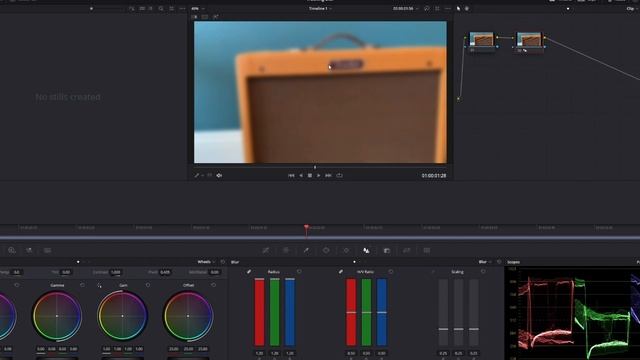Select node 02 in the node graph
Screen dimensions: 640x360
[529, 42]
